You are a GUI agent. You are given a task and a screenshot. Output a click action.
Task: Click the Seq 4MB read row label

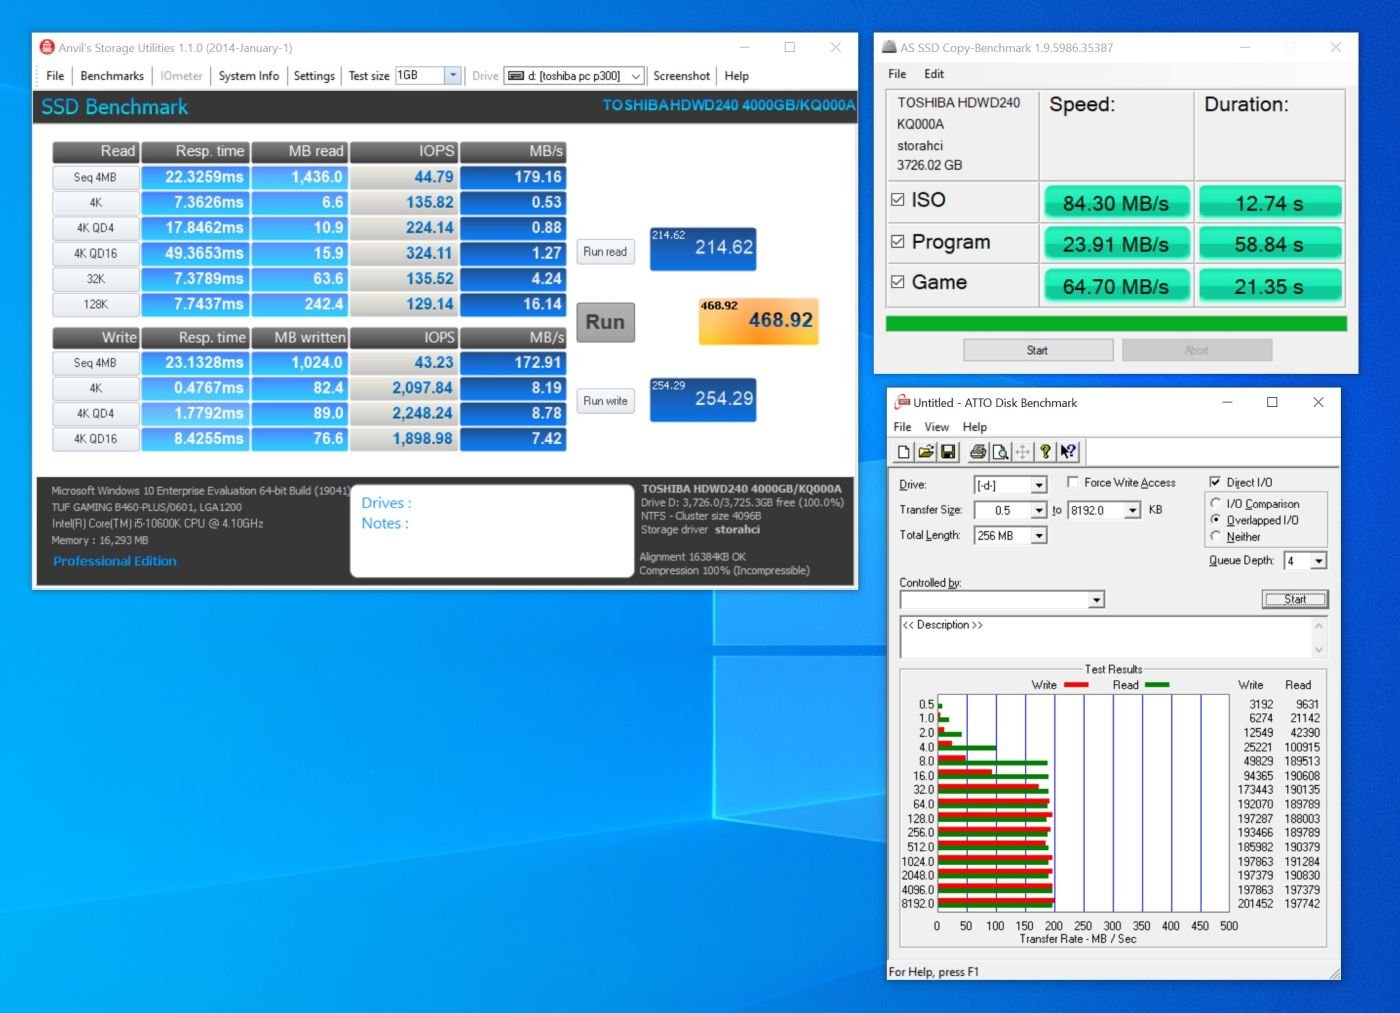(x=95, y=178)
